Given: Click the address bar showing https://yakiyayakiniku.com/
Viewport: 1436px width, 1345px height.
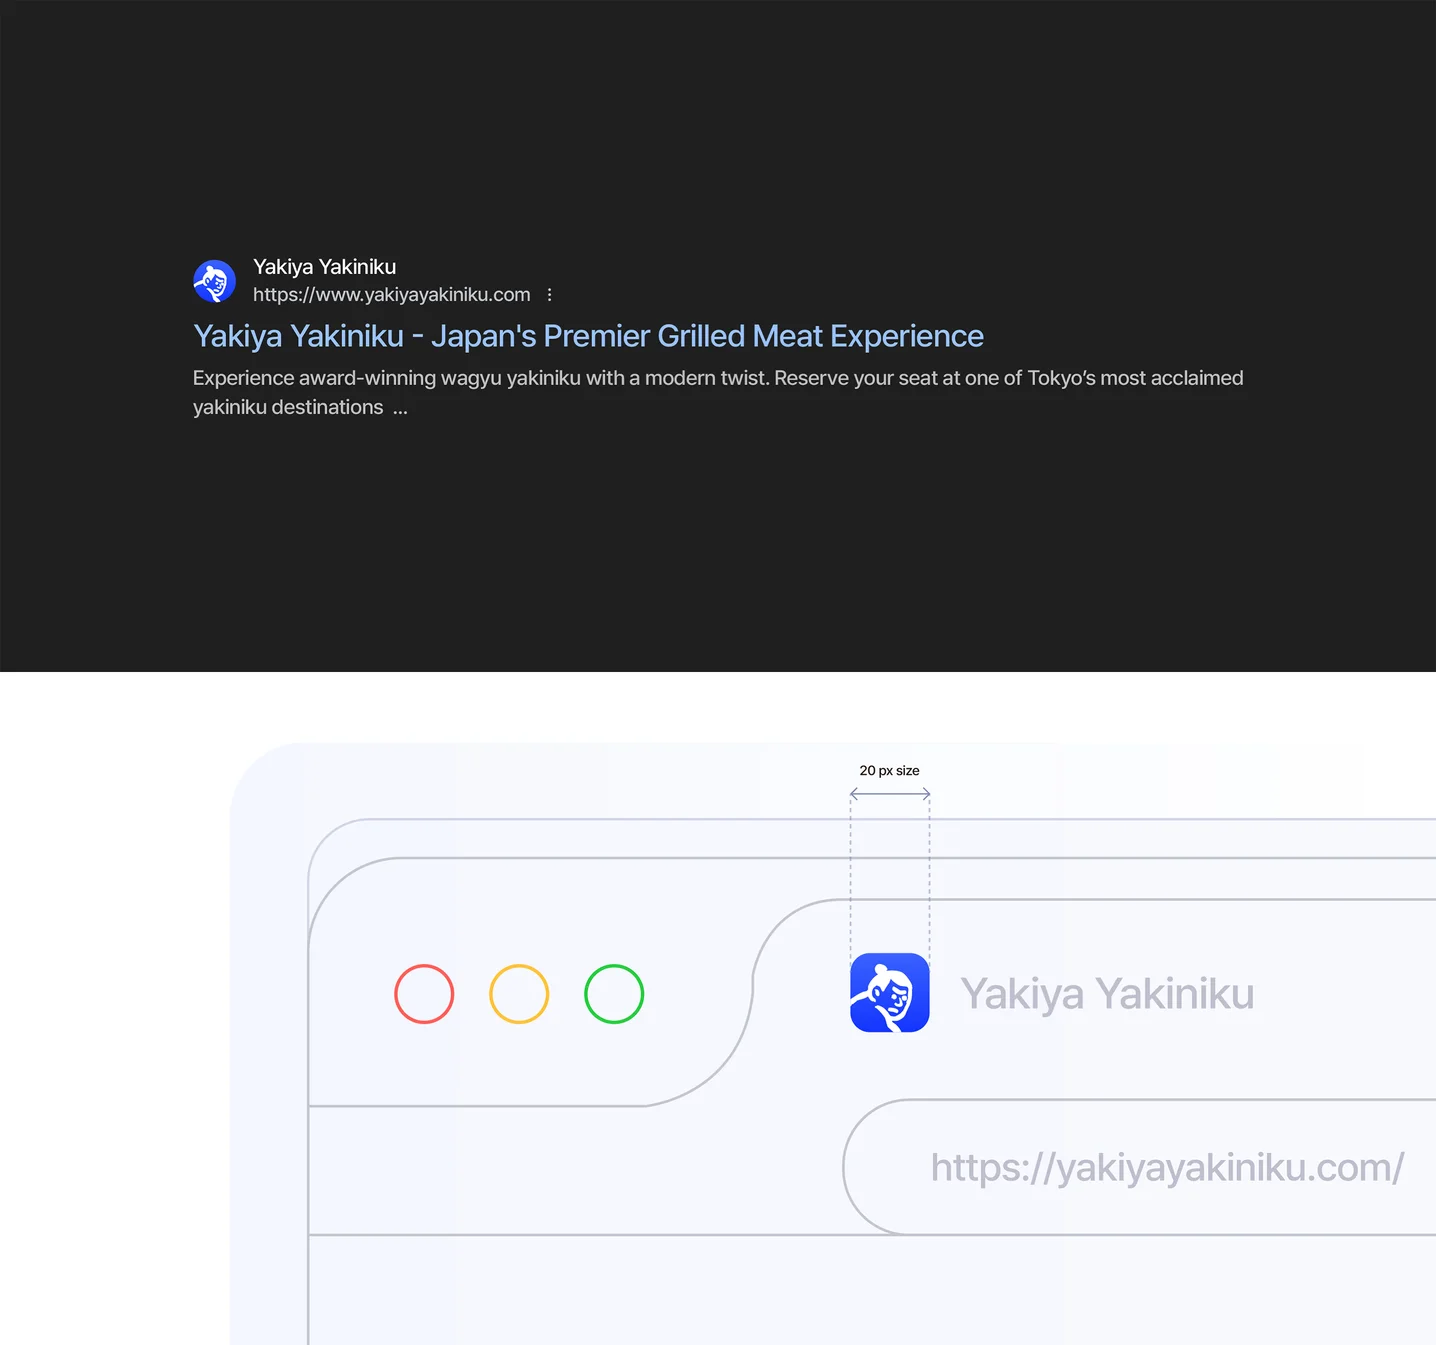Looking at the screenshot, I should coord(1139,1167).
